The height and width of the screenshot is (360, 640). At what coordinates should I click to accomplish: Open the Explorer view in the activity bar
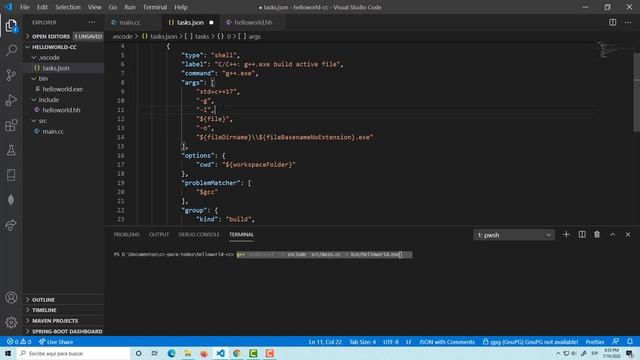coord(11,26)
